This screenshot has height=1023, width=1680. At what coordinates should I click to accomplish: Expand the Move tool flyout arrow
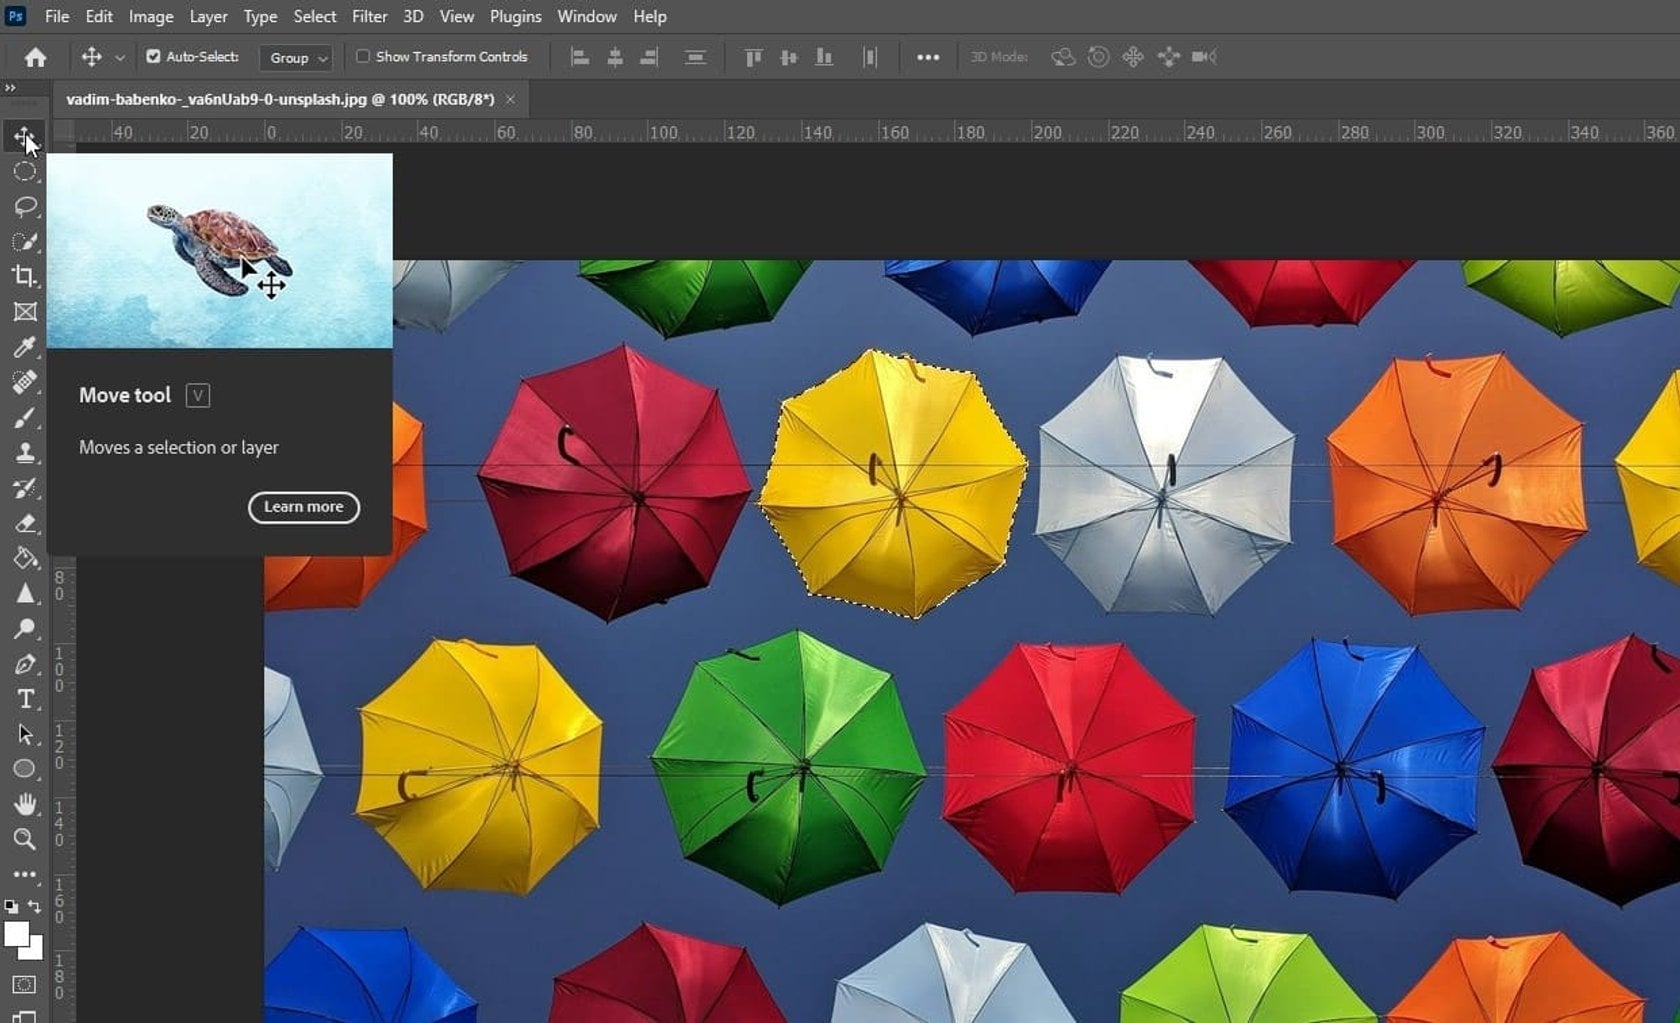pos(117,57)
